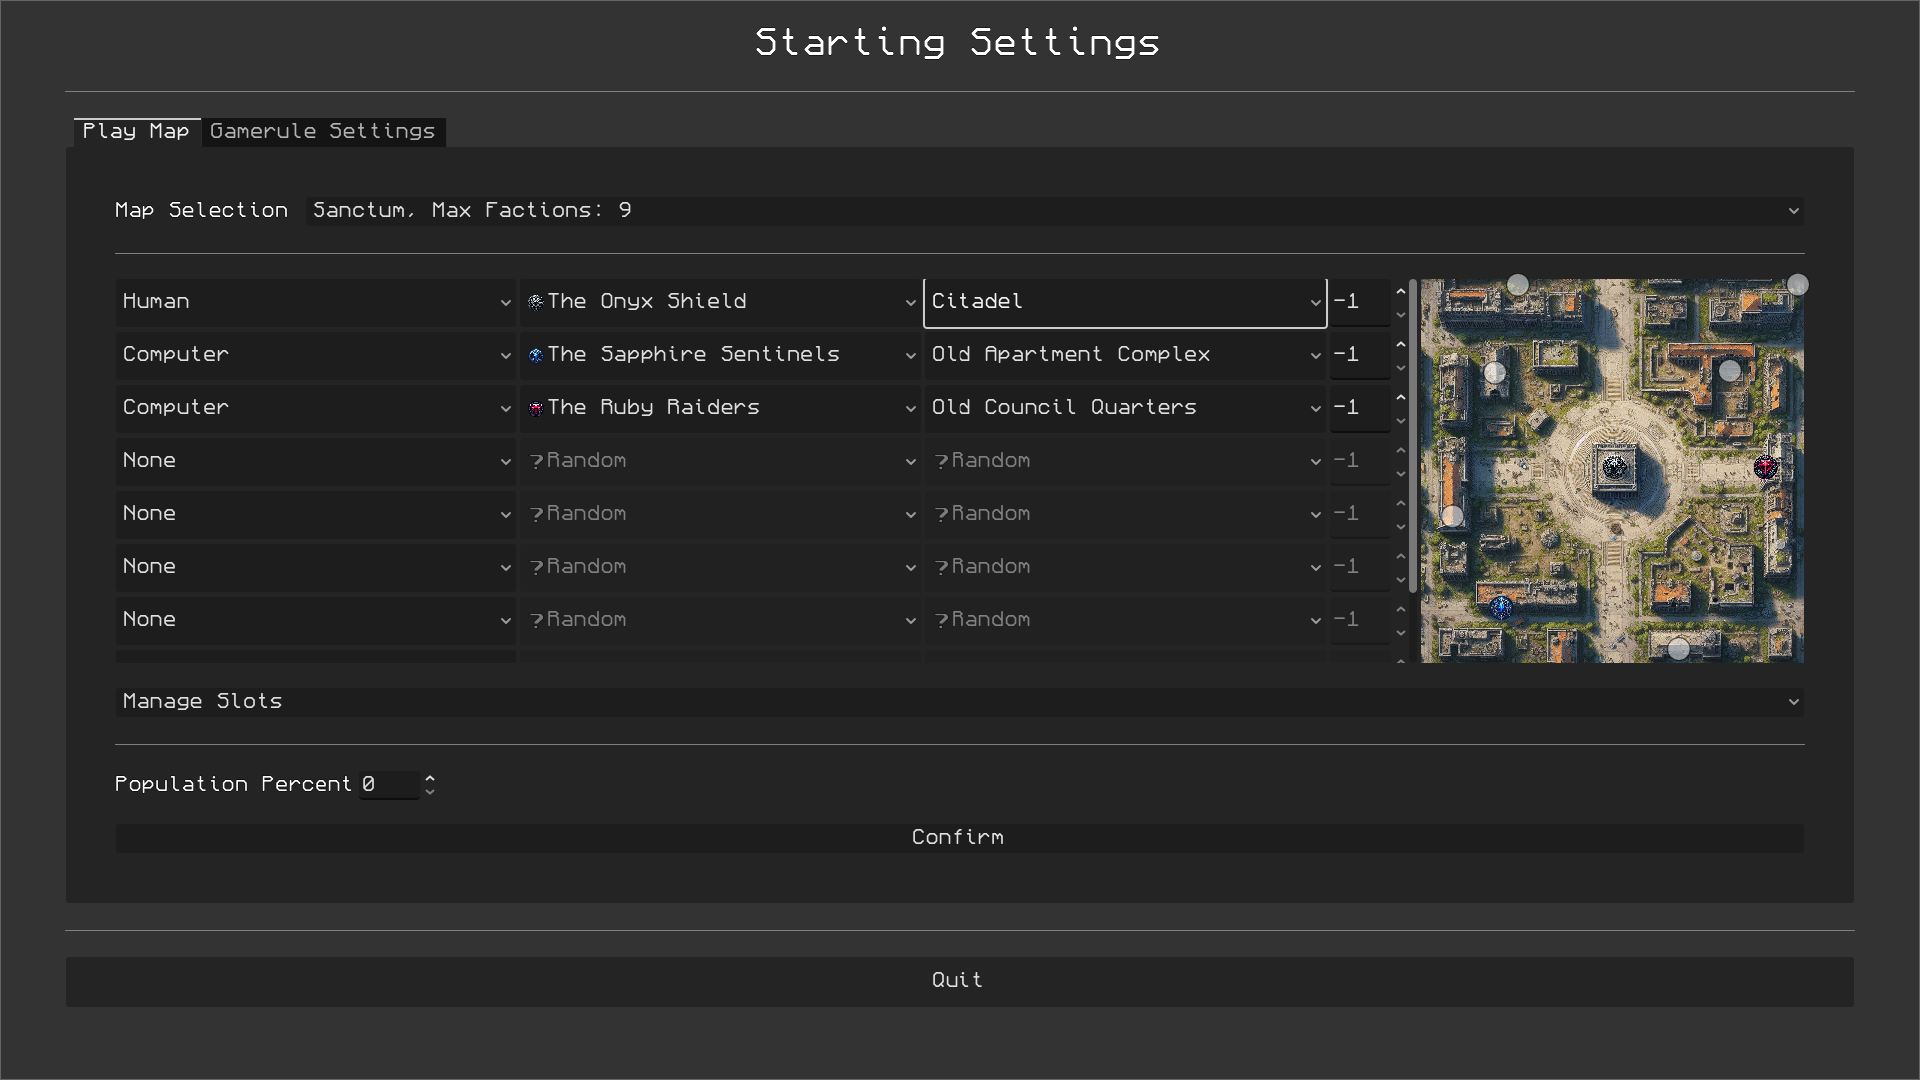Click the Quit button
Image resolution: width=1920 pixels, height=1080 pixels.
point(958,981)
